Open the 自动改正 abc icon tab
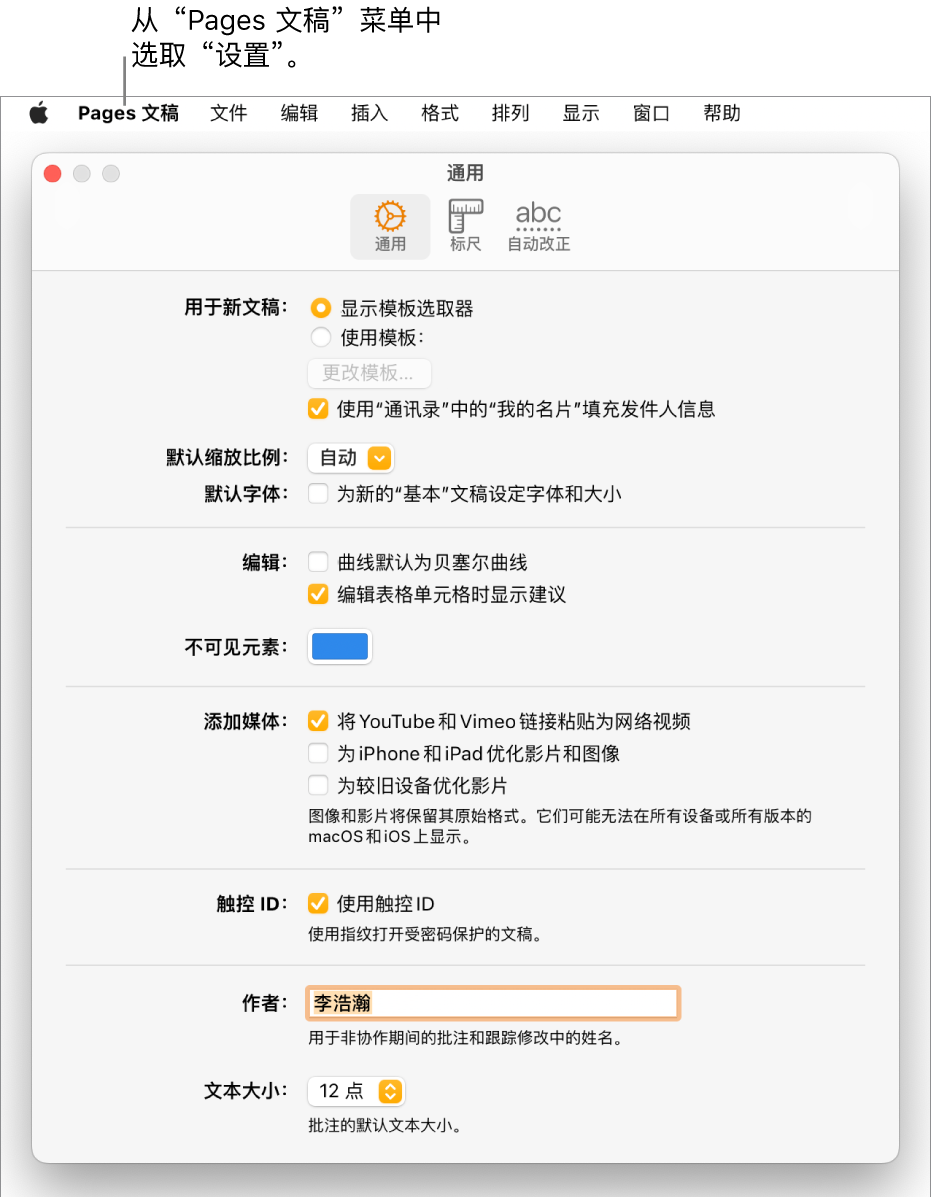931x1197 pixels. pos(539,227)
